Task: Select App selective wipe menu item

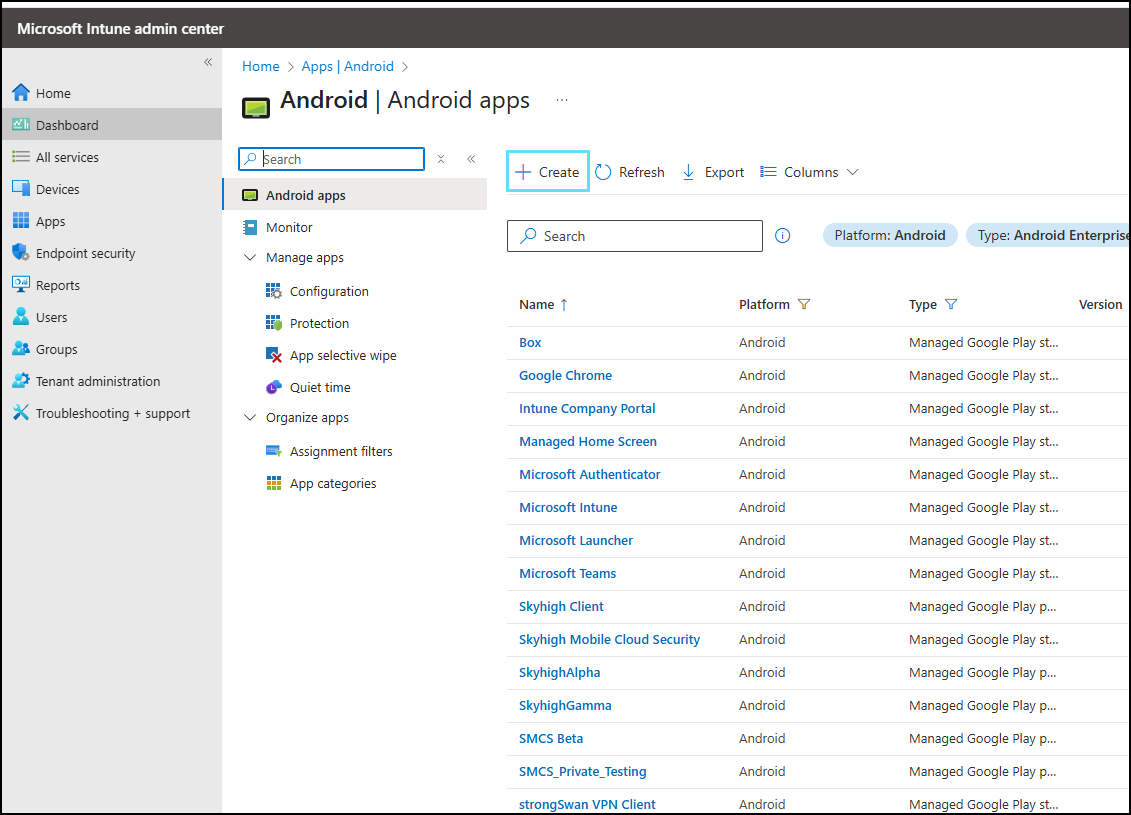Action: (x=343, y=356)
